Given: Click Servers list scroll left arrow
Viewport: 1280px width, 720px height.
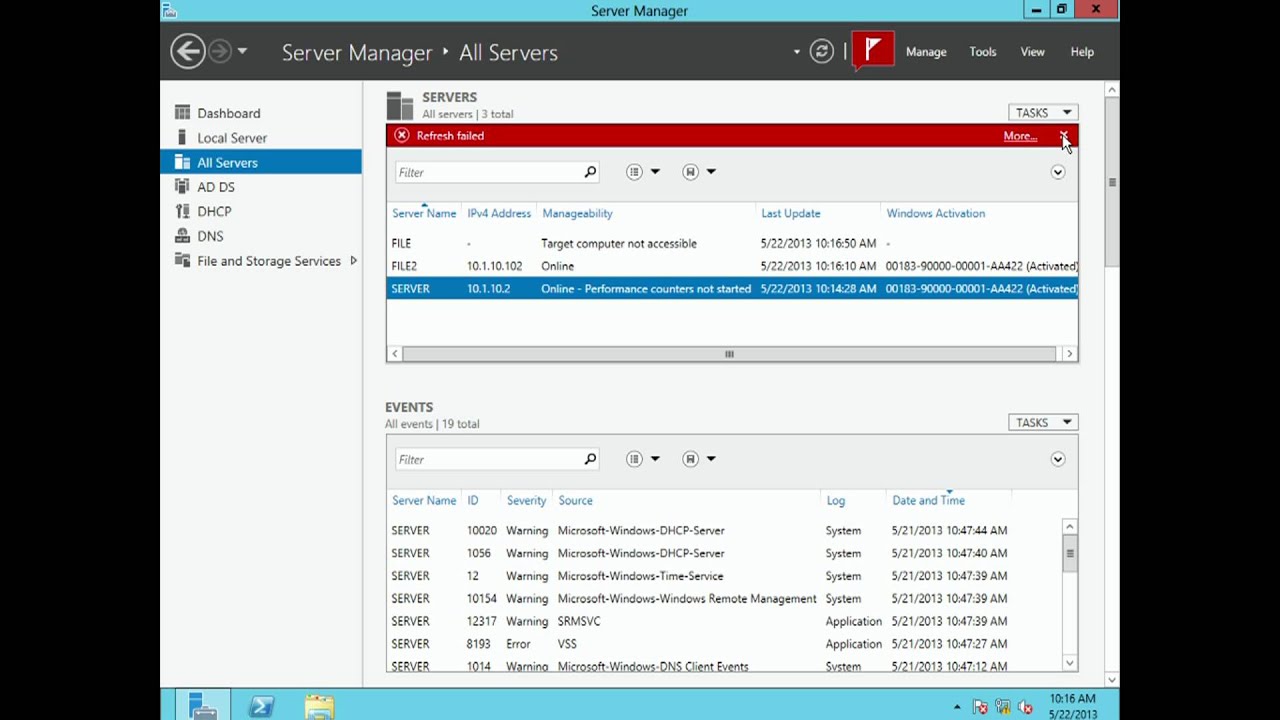Looking at the screenshot, I should 395,354.
